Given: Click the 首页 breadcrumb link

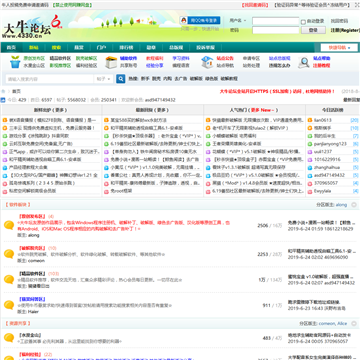Looking at the screenshot, I should point(16,91).
